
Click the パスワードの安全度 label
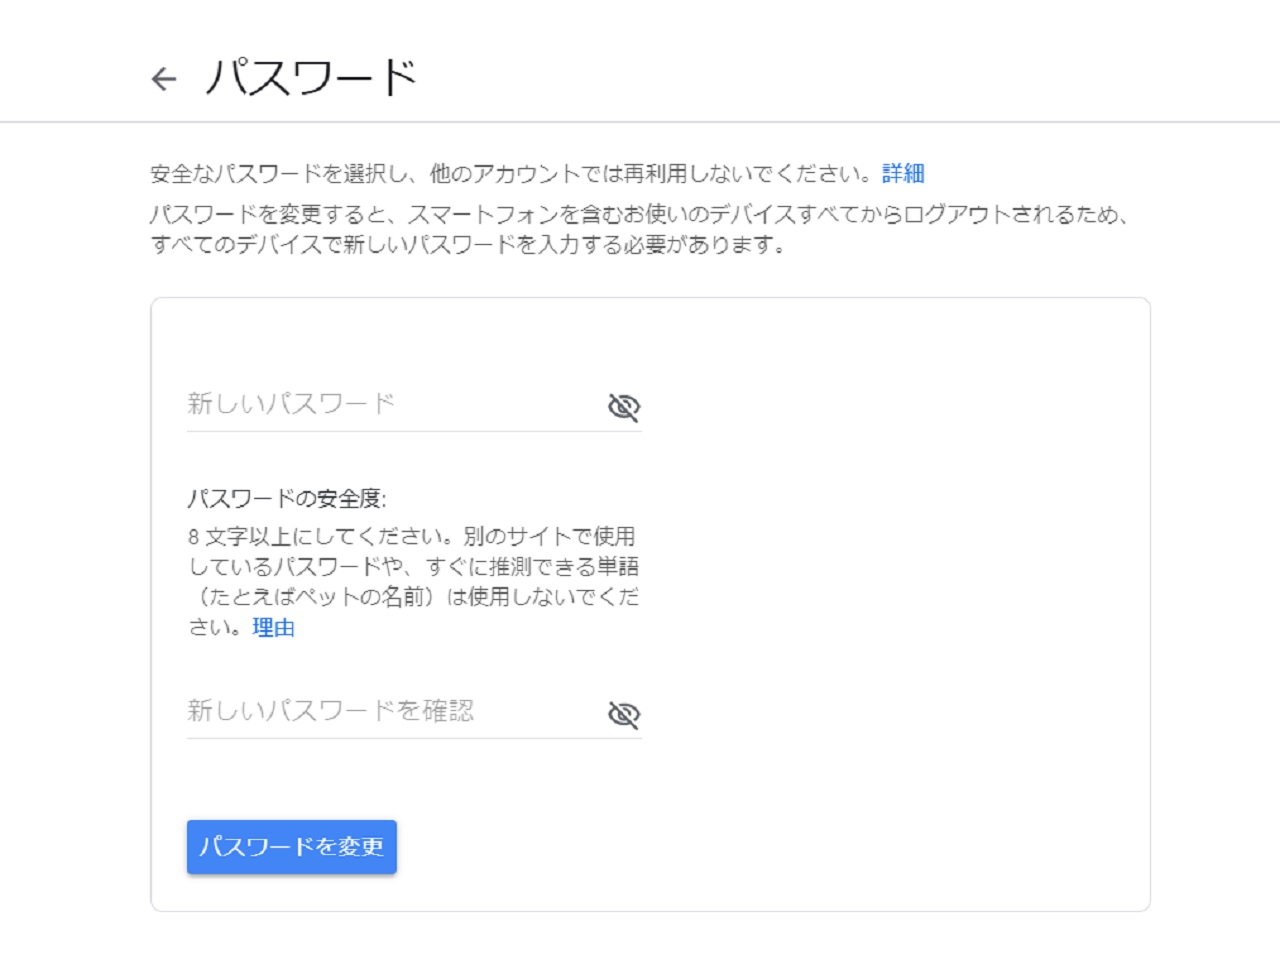click(x=286, y=498)
